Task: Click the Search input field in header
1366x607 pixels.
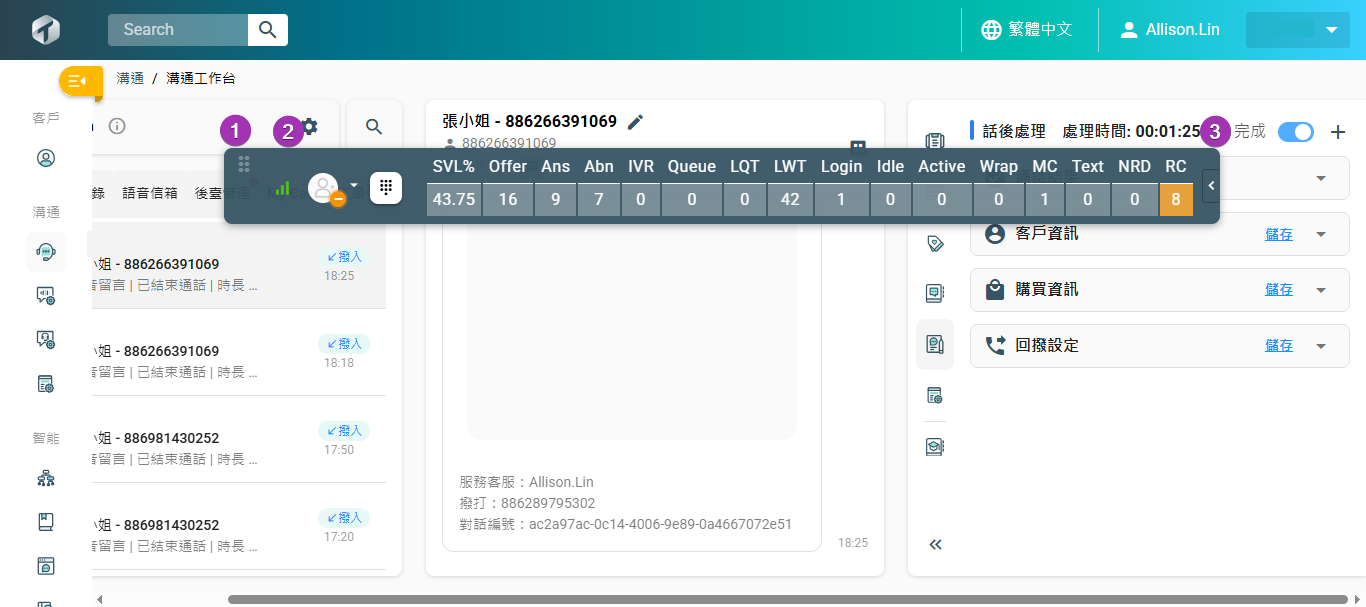Action: tap(178, 30)
